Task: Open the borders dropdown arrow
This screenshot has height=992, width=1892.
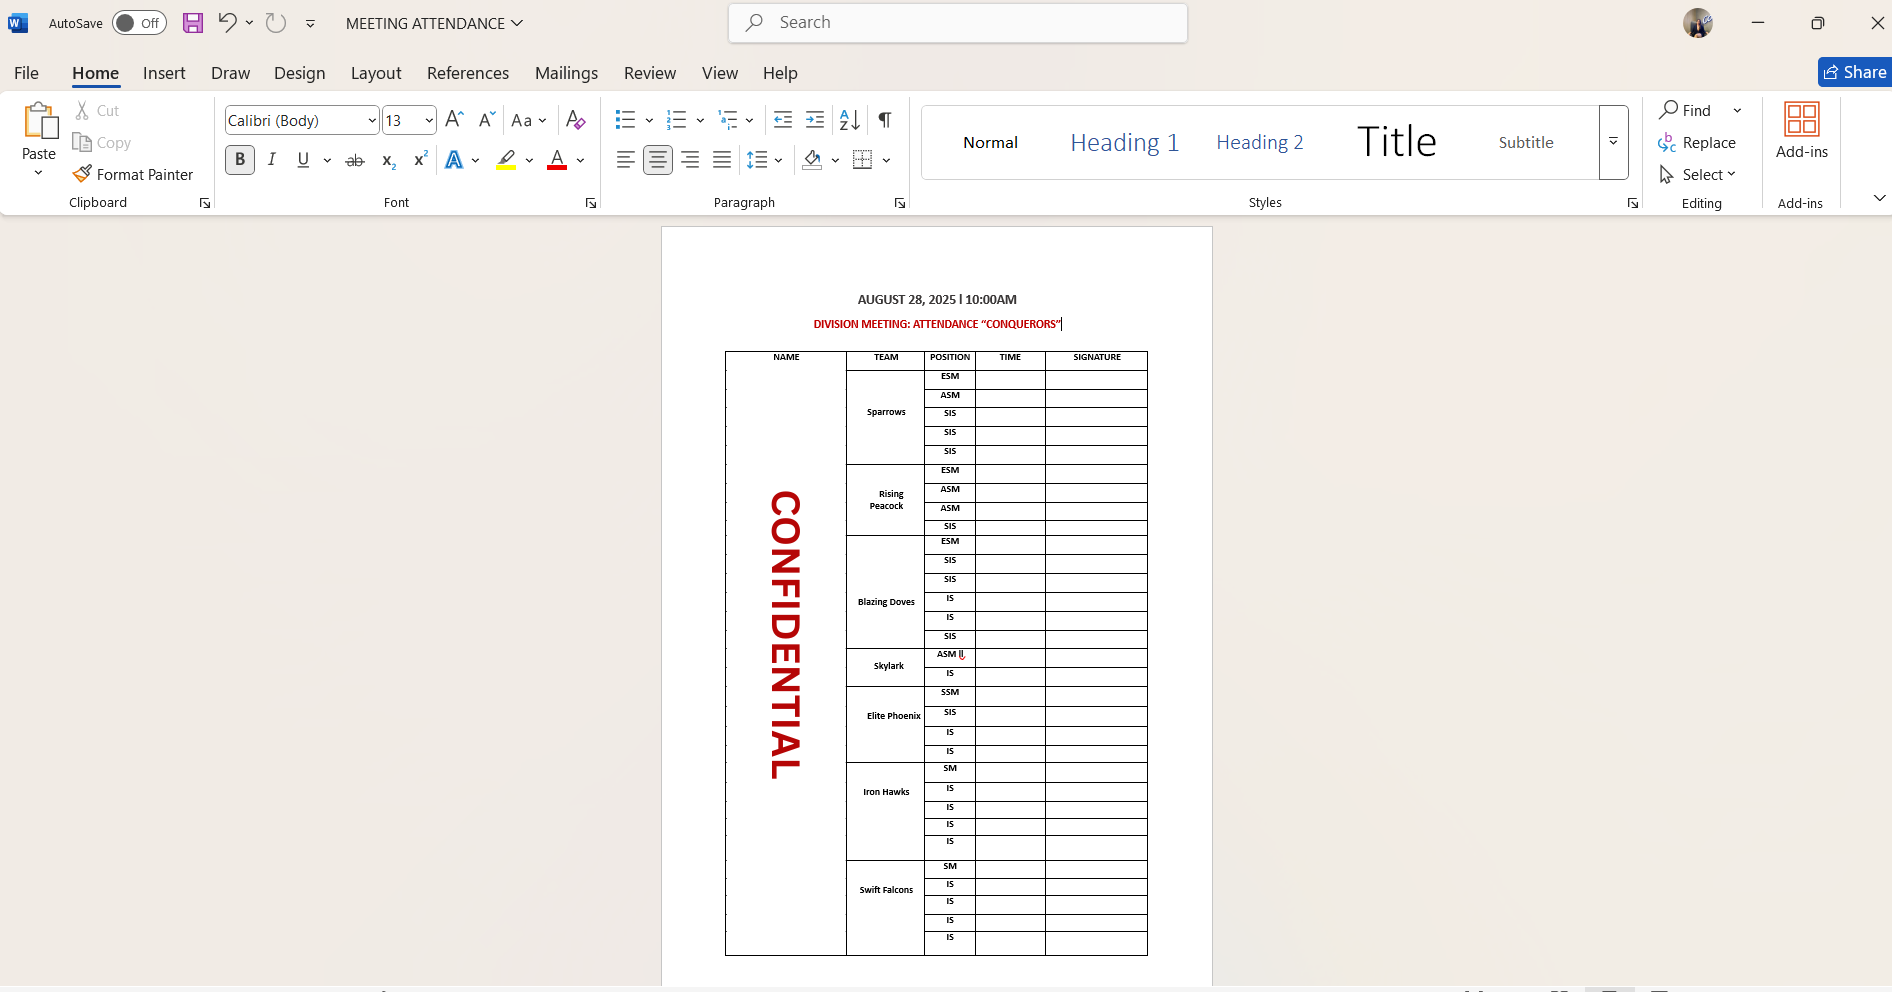Action: point(887,160)
